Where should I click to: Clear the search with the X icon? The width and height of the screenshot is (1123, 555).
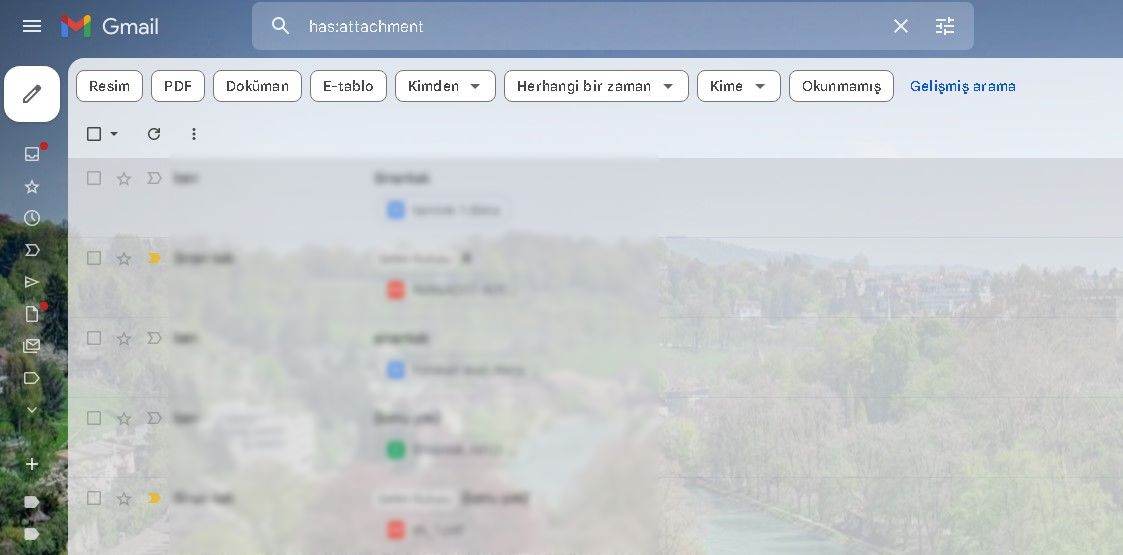pos(901,26)
